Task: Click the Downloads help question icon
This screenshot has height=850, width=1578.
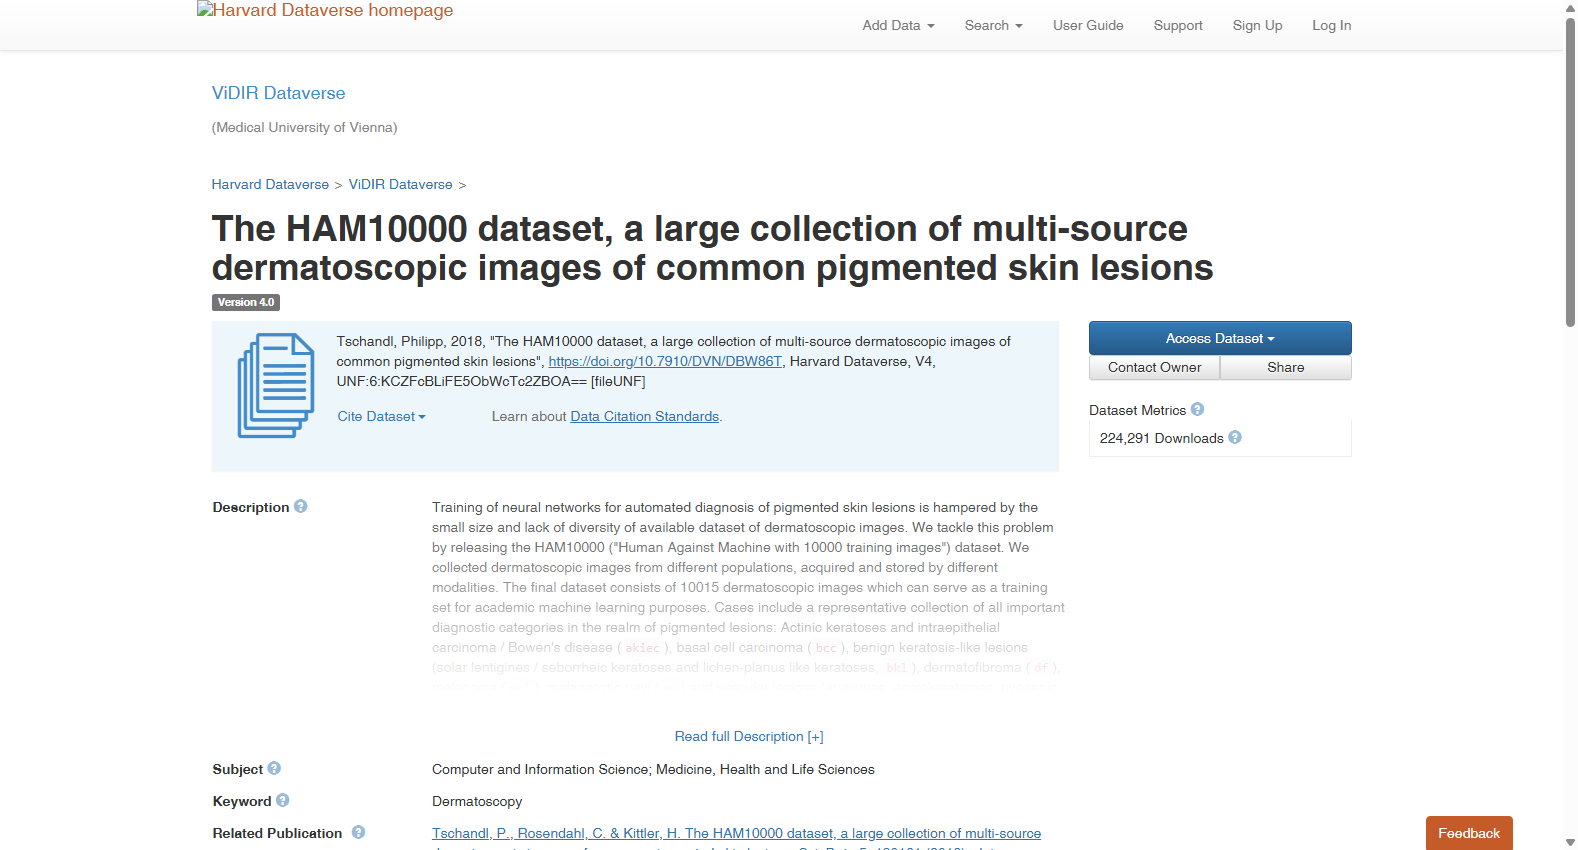Action: click(x=1235, y=438)
